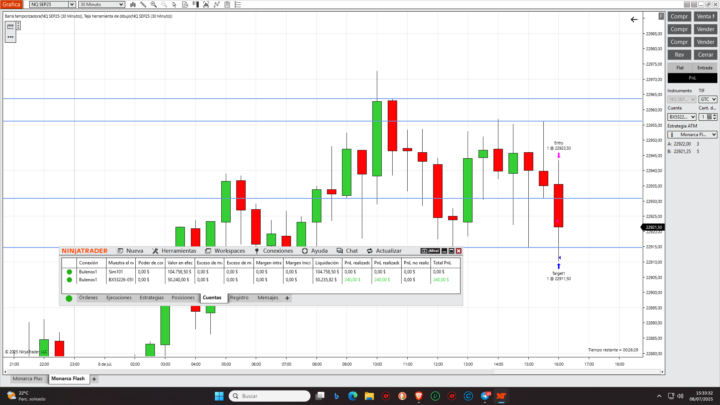This screenshot has height=405, width=720.
Task: Click the Entry order marker on chart
Action: coord(559,156)
